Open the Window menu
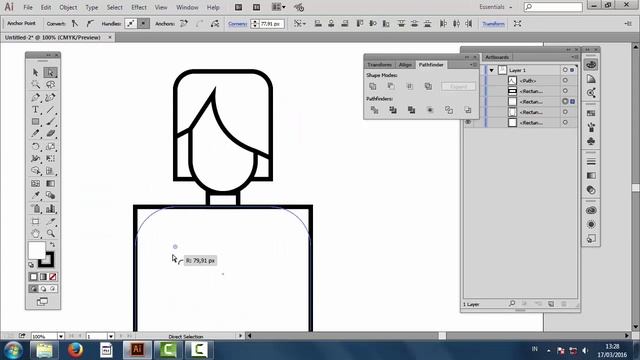640x360 pixels. click(187, 7)
